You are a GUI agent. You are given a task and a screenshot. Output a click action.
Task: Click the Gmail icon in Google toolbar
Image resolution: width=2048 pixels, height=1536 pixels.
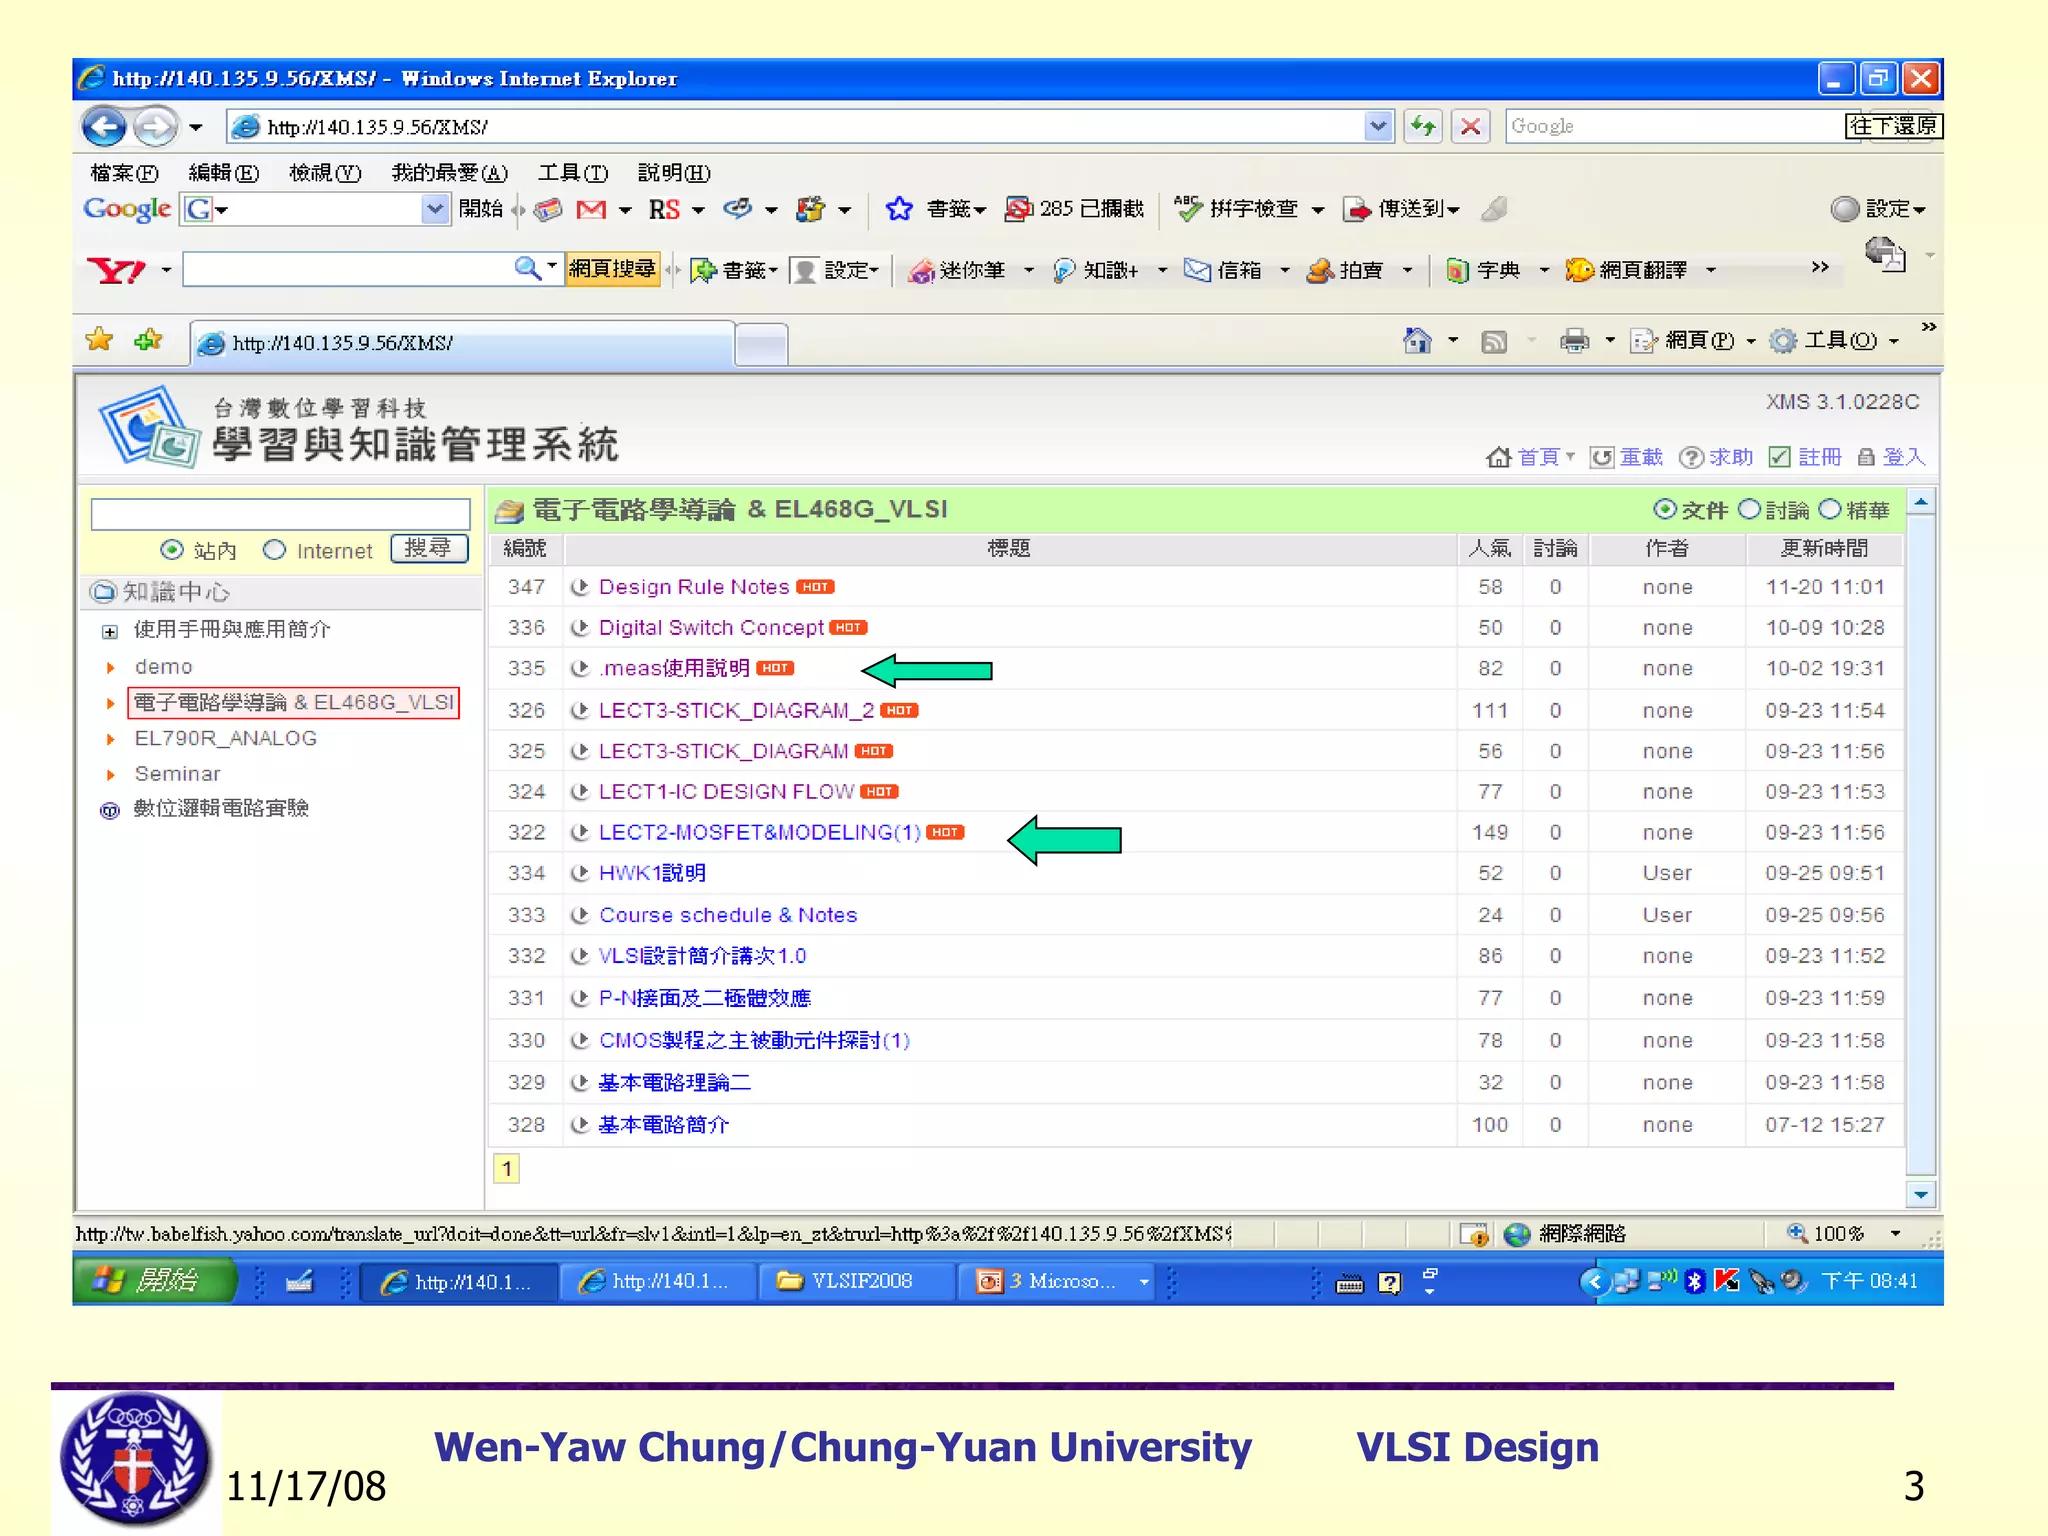pos(591,209)
